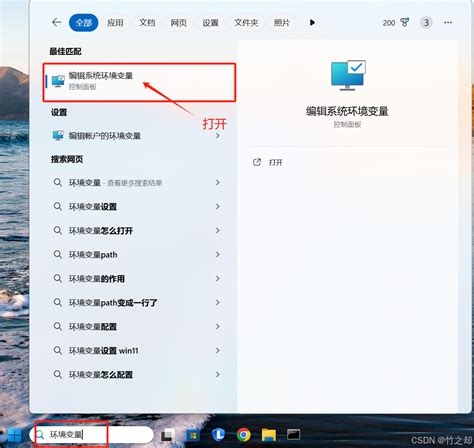474x448 pixels.
Task: Expand chevron for 环境变量设置
Action: (218, 206)
